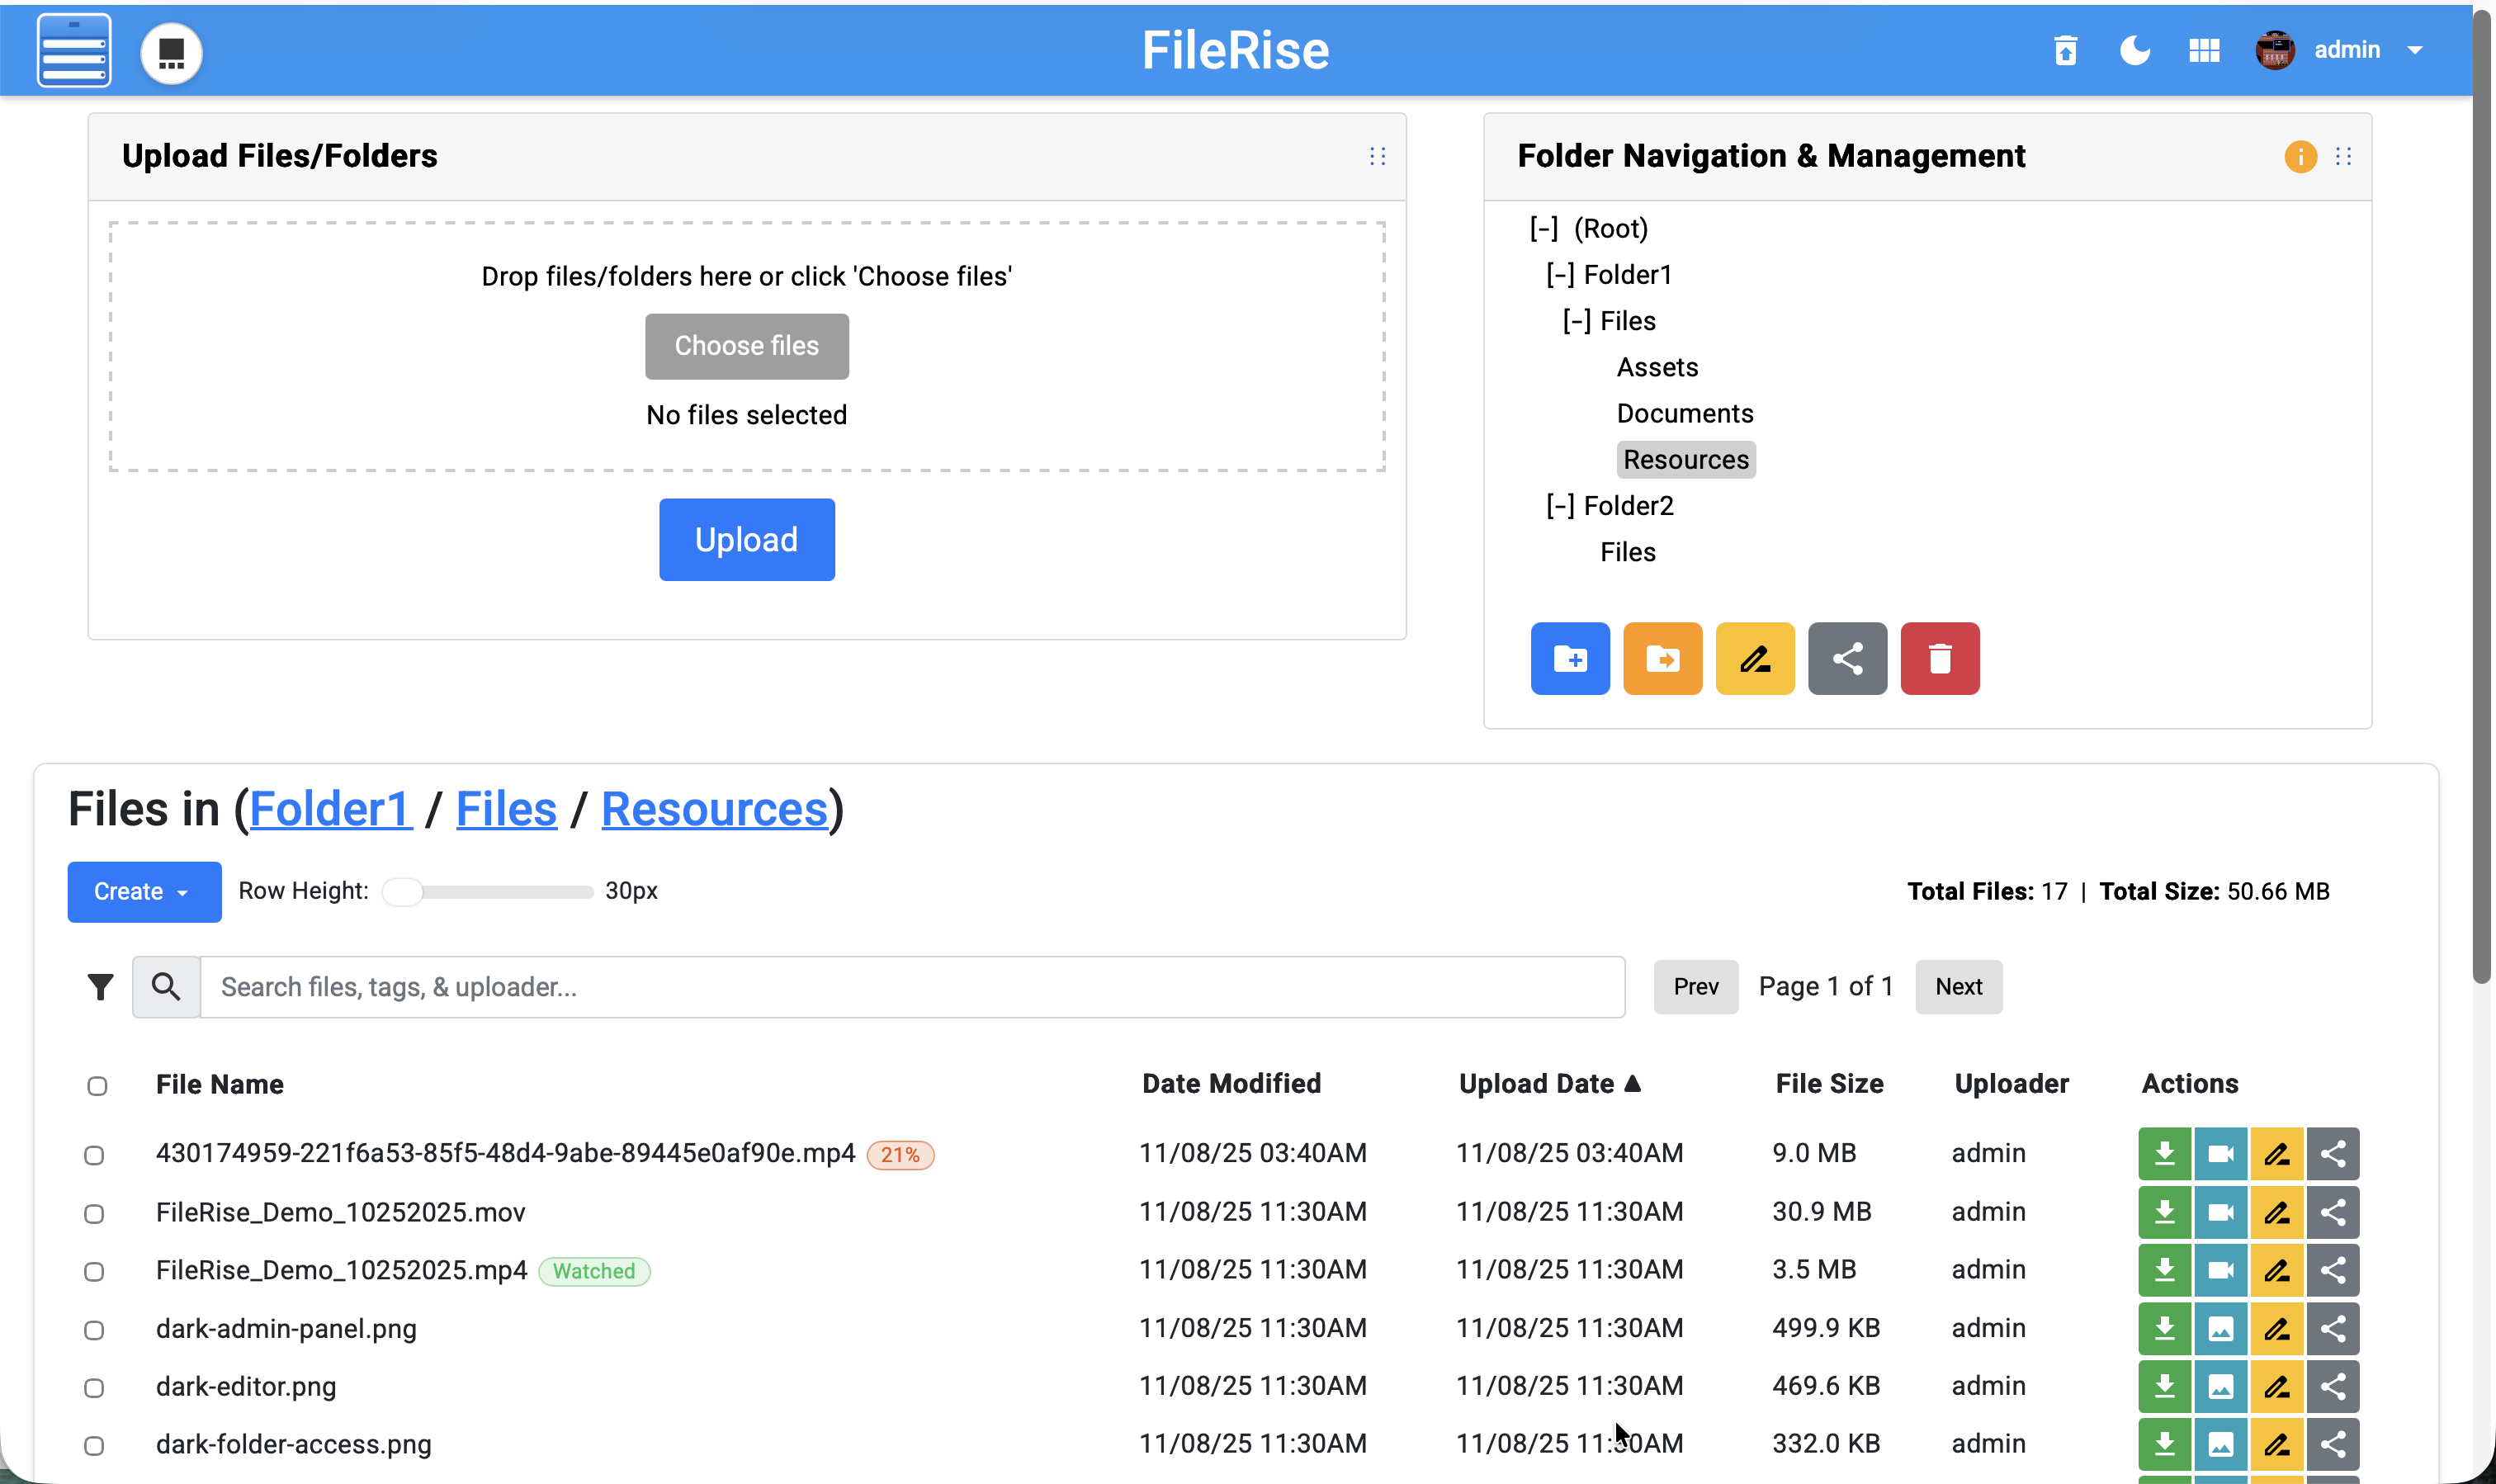The image size is (2496, 1484).
Task: Select the dark-editor.png checkbox
Action: [94, 1388]
